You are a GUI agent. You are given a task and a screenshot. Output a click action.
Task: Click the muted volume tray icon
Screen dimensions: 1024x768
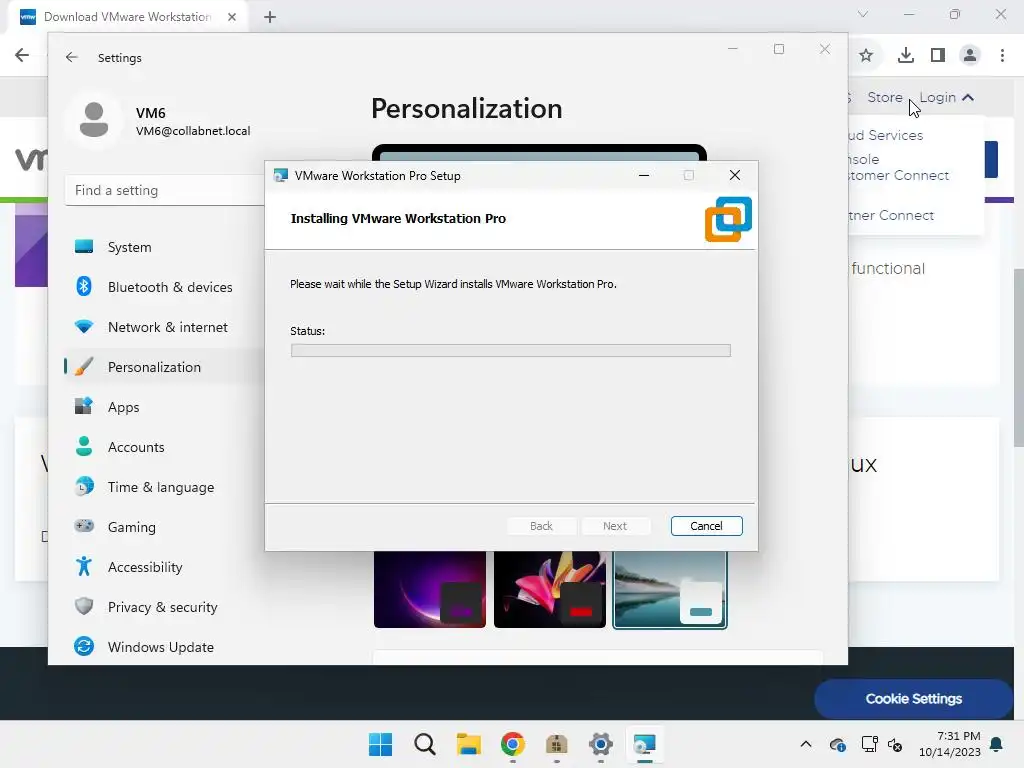point(895,744)
